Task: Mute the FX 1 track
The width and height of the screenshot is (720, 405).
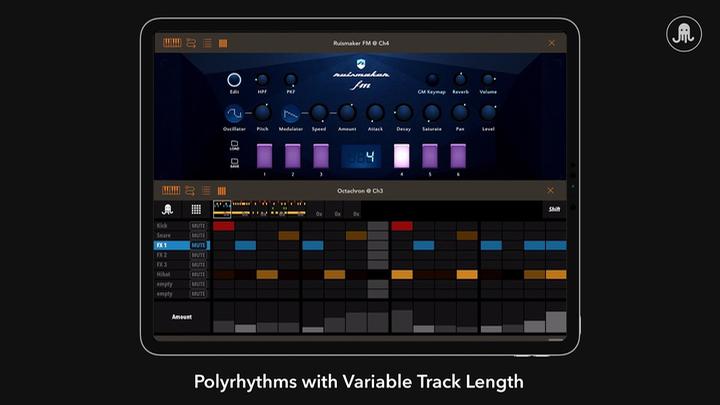Action: (198, 245)
